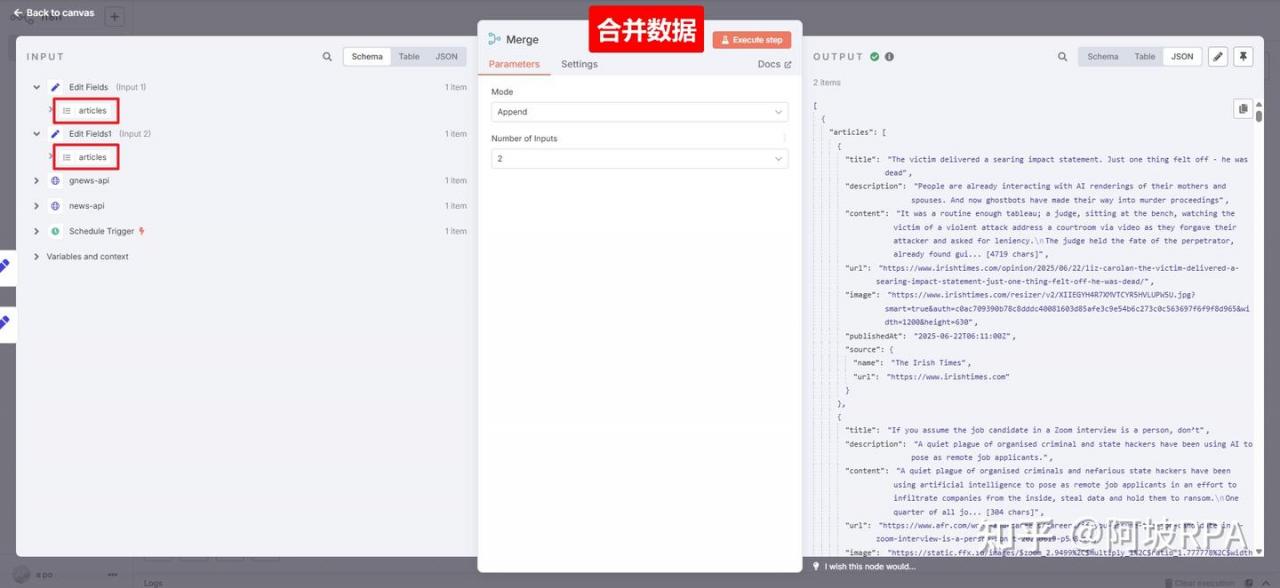Viewport: 1280px width, 588px height.
Task: Switch OUTPUT view to JSON
Action: click(1182, 57)
